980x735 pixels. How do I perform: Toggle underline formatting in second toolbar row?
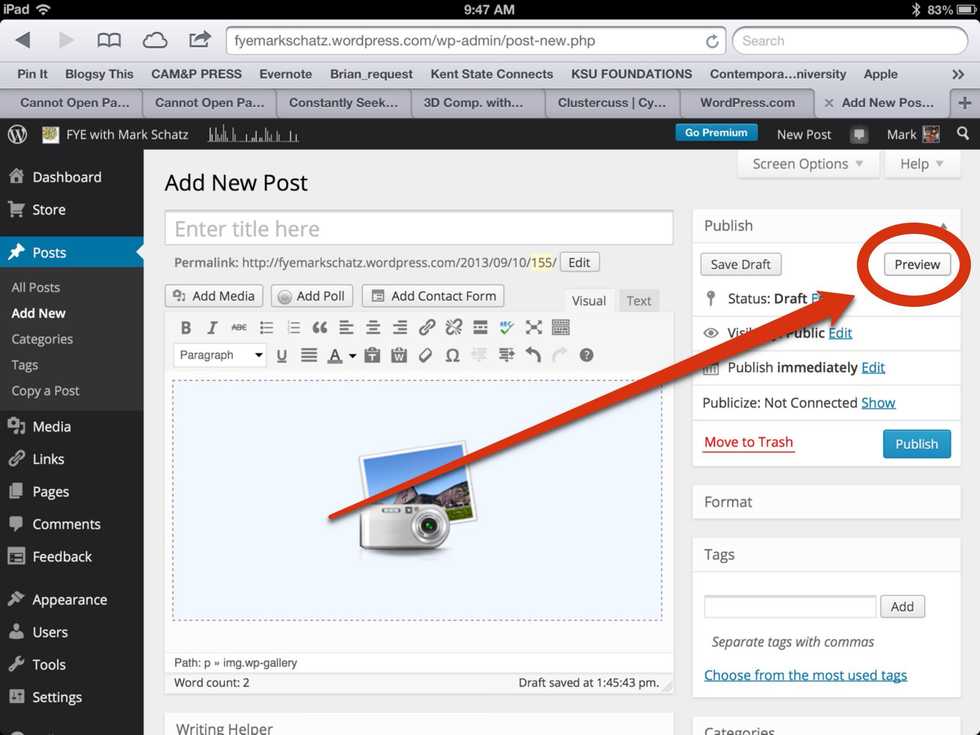pyautogui.click(x=282, y=356)
